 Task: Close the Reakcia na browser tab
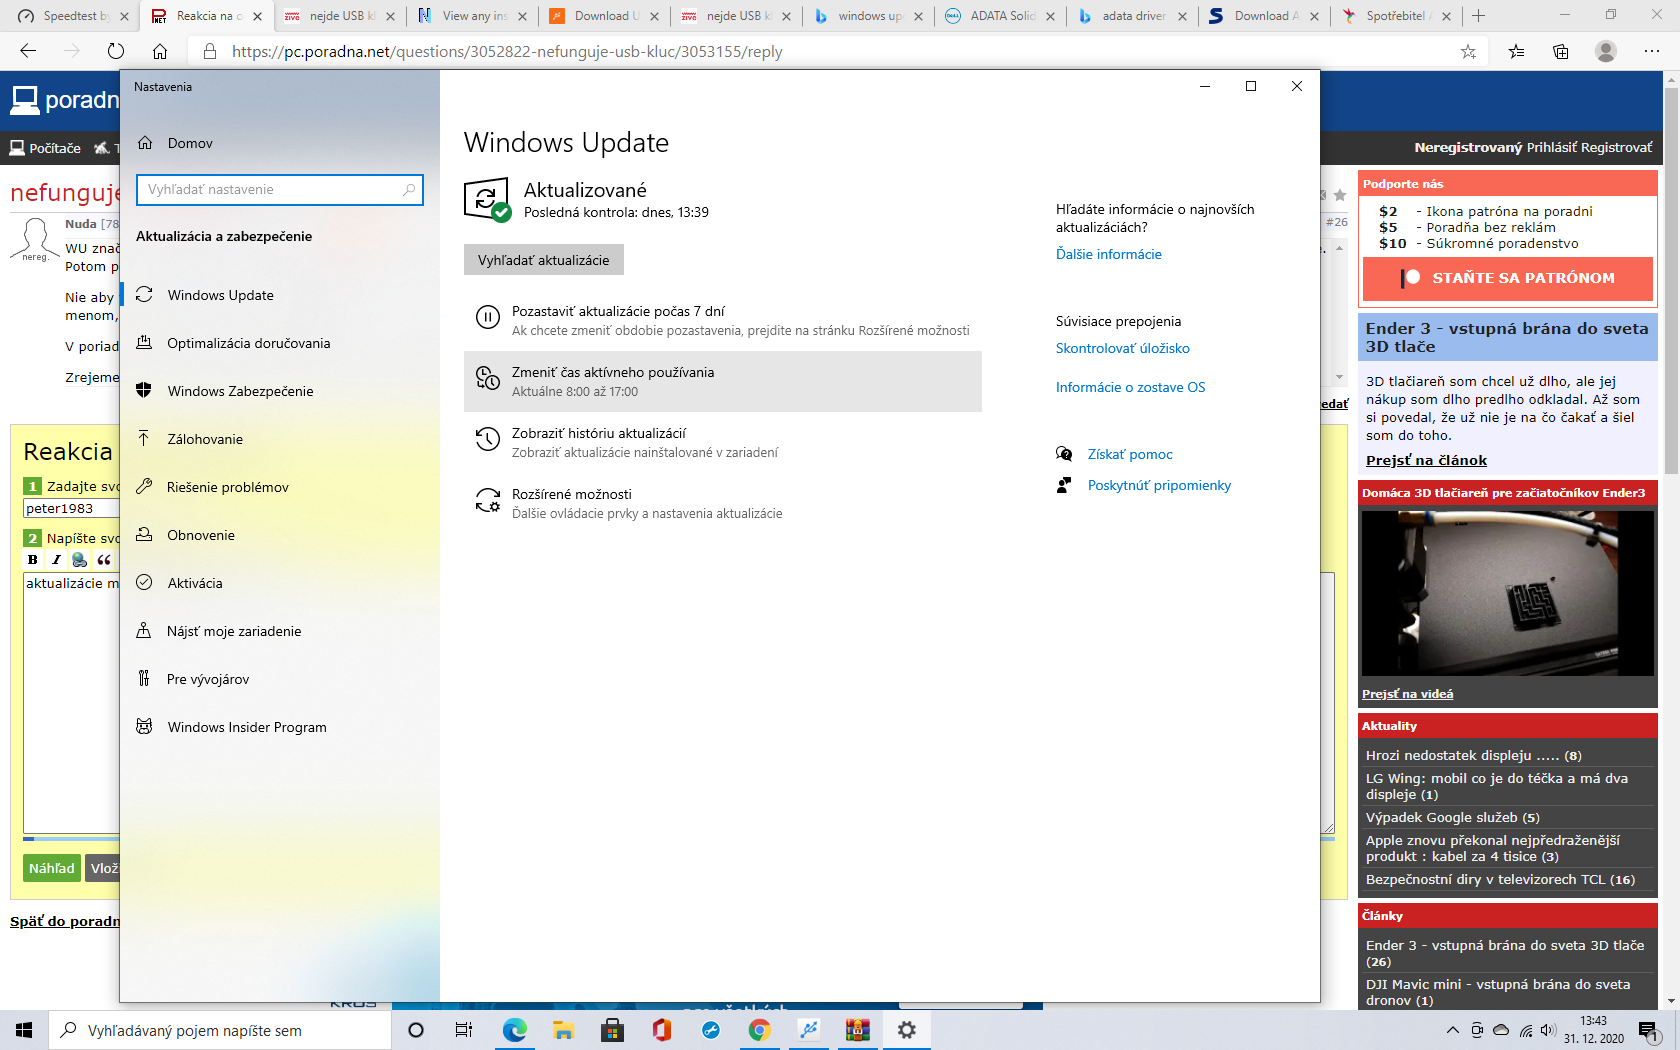257,16
